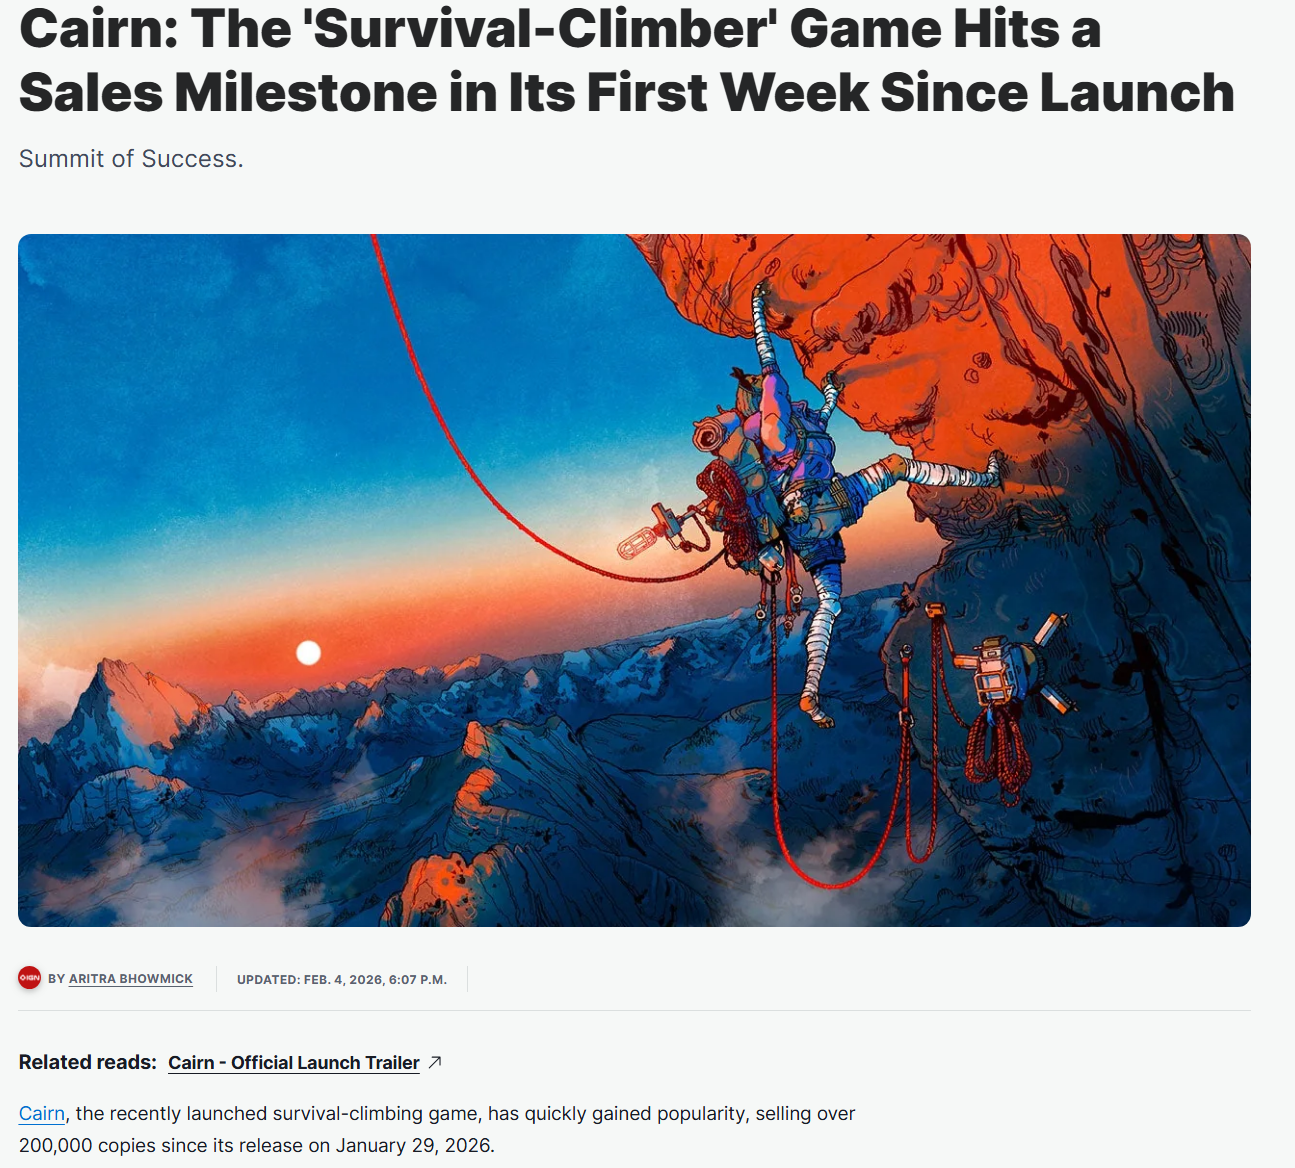Open author Aritra Bhowmick's profile link
This screenshot has width=1295, height=1168.
[131, 979]
